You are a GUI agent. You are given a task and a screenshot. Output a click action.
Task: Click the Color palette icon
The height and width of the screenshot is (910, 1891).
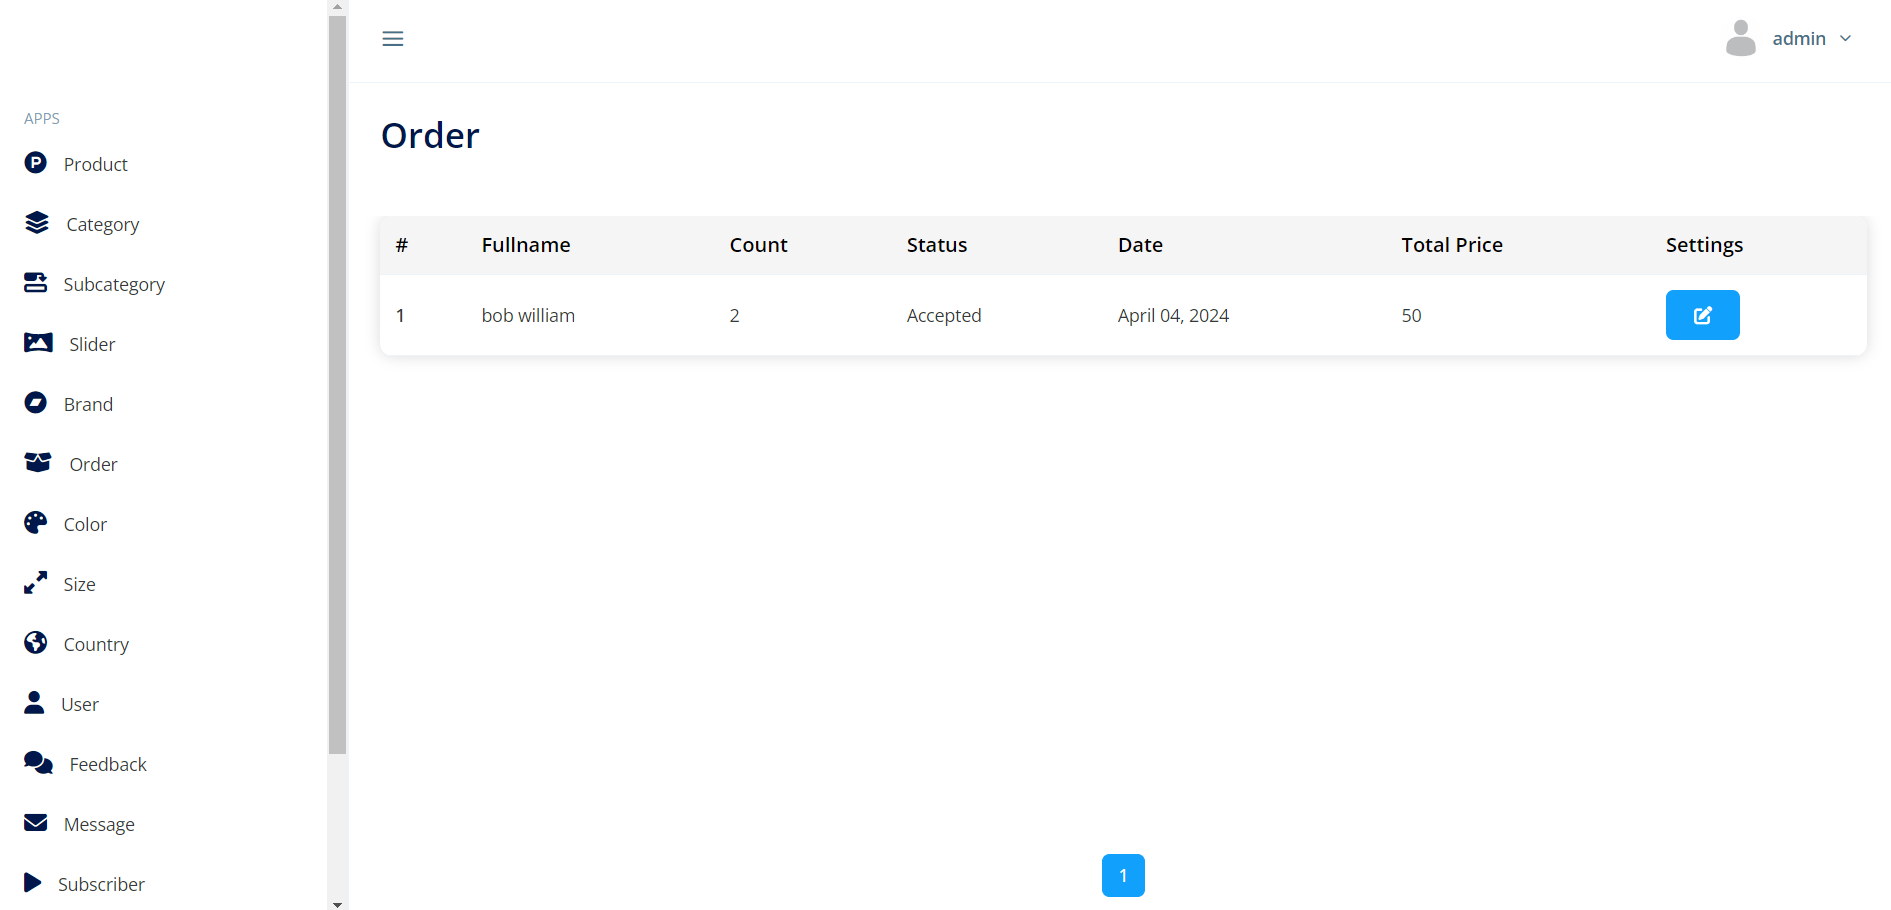coord(36,523)
